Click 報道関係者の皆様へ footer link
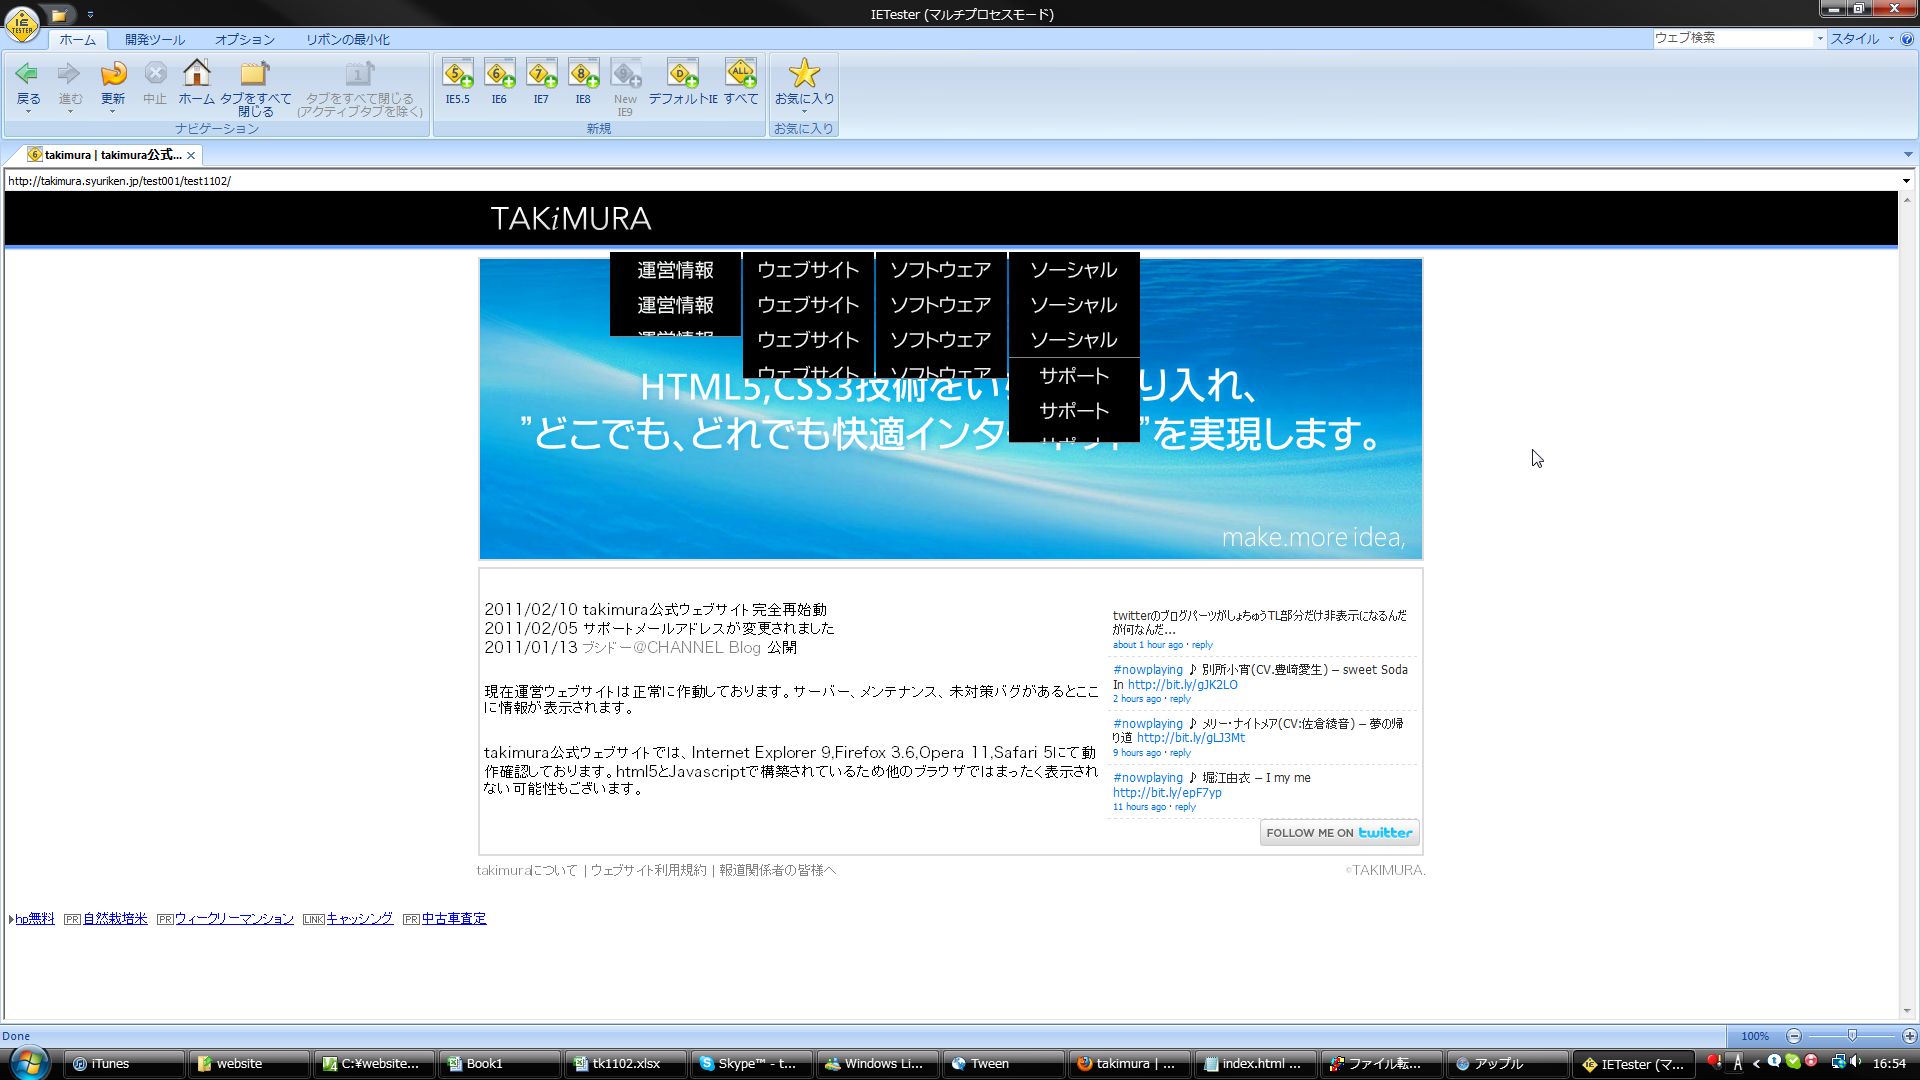1920x1080 pixels. pyautogui.click(x=777, y=871)
